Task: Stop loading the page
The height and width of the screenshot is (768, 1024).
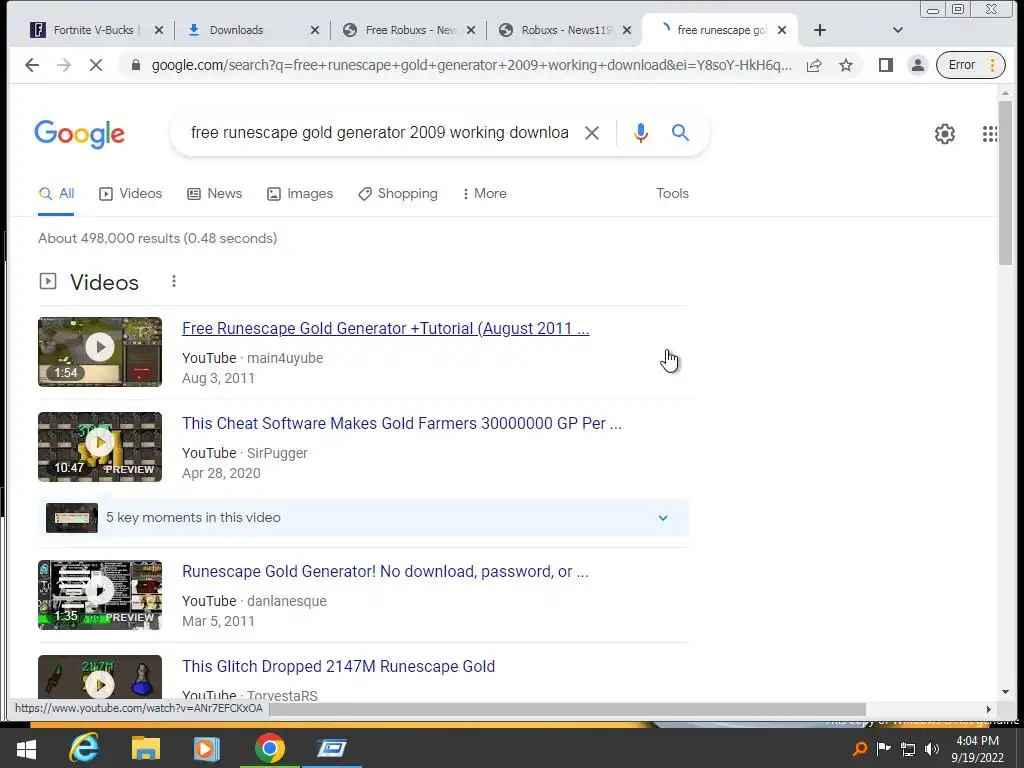Action: point(95,65)
